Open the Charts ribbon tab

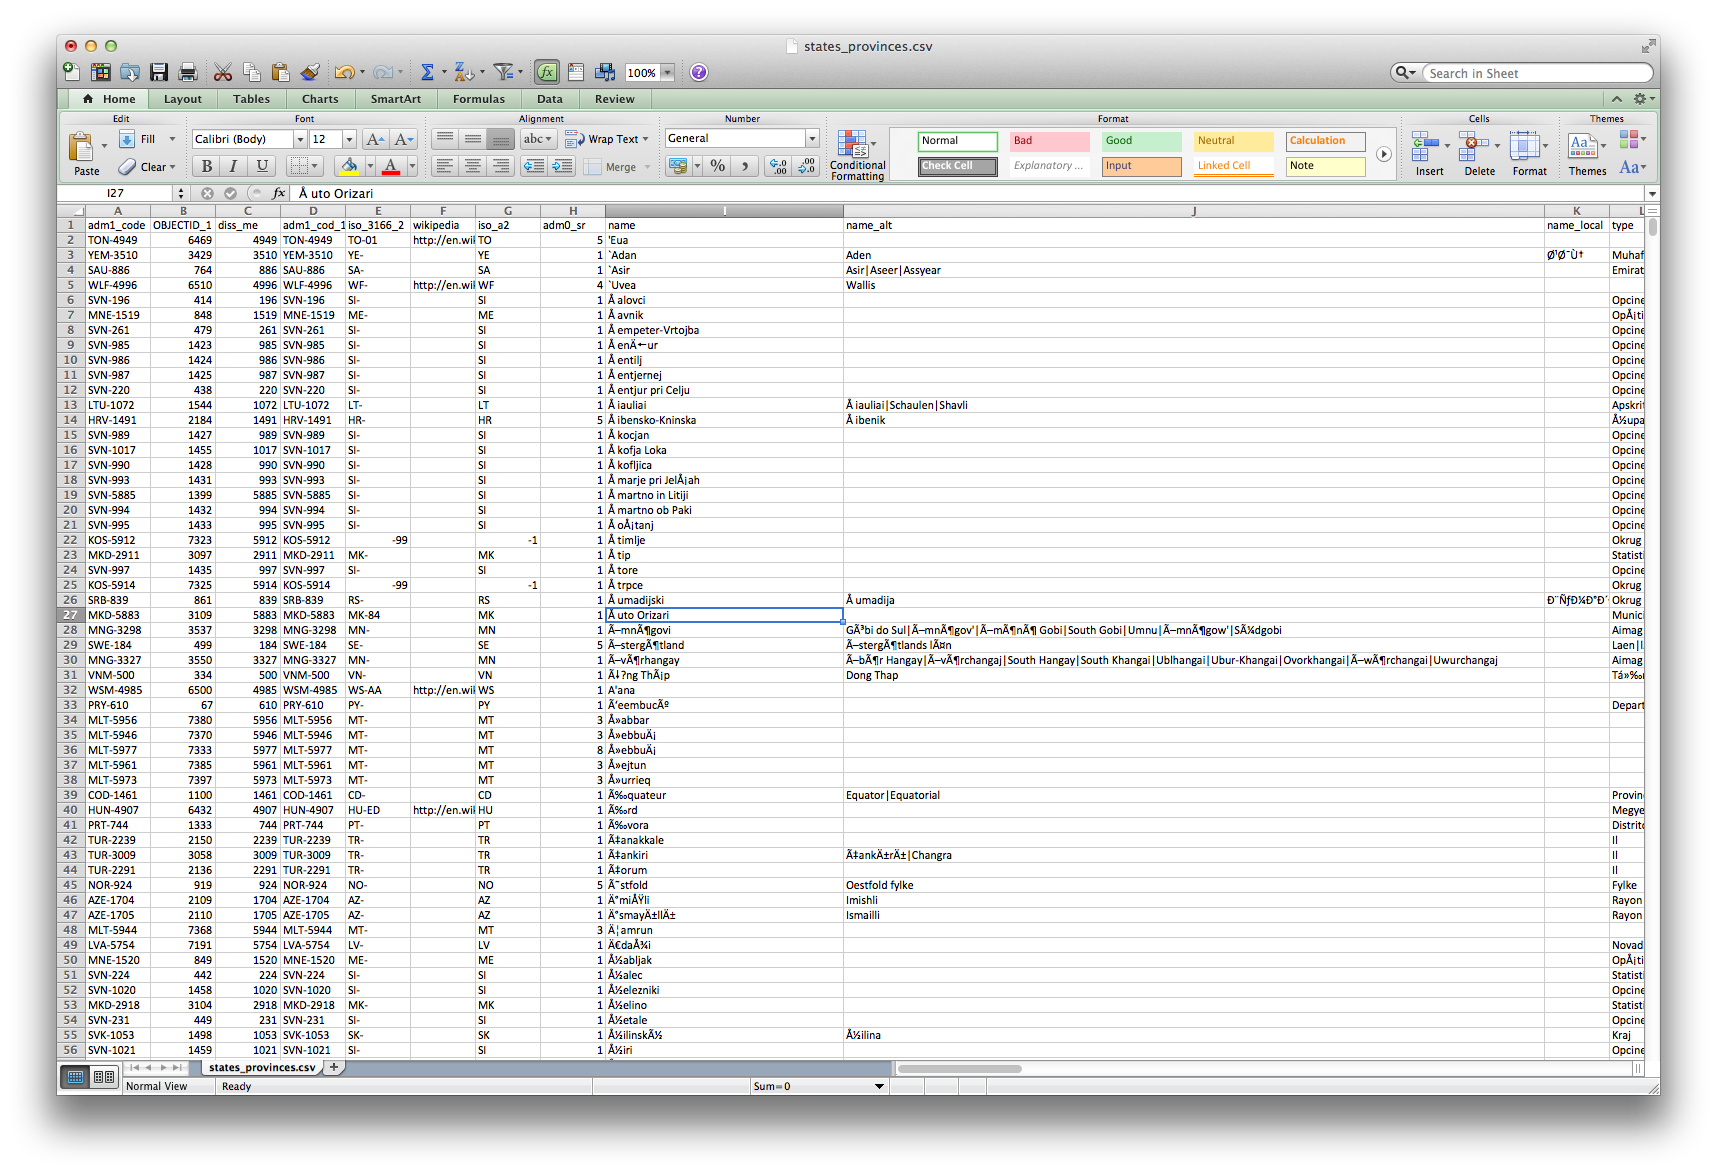point(320,99)
